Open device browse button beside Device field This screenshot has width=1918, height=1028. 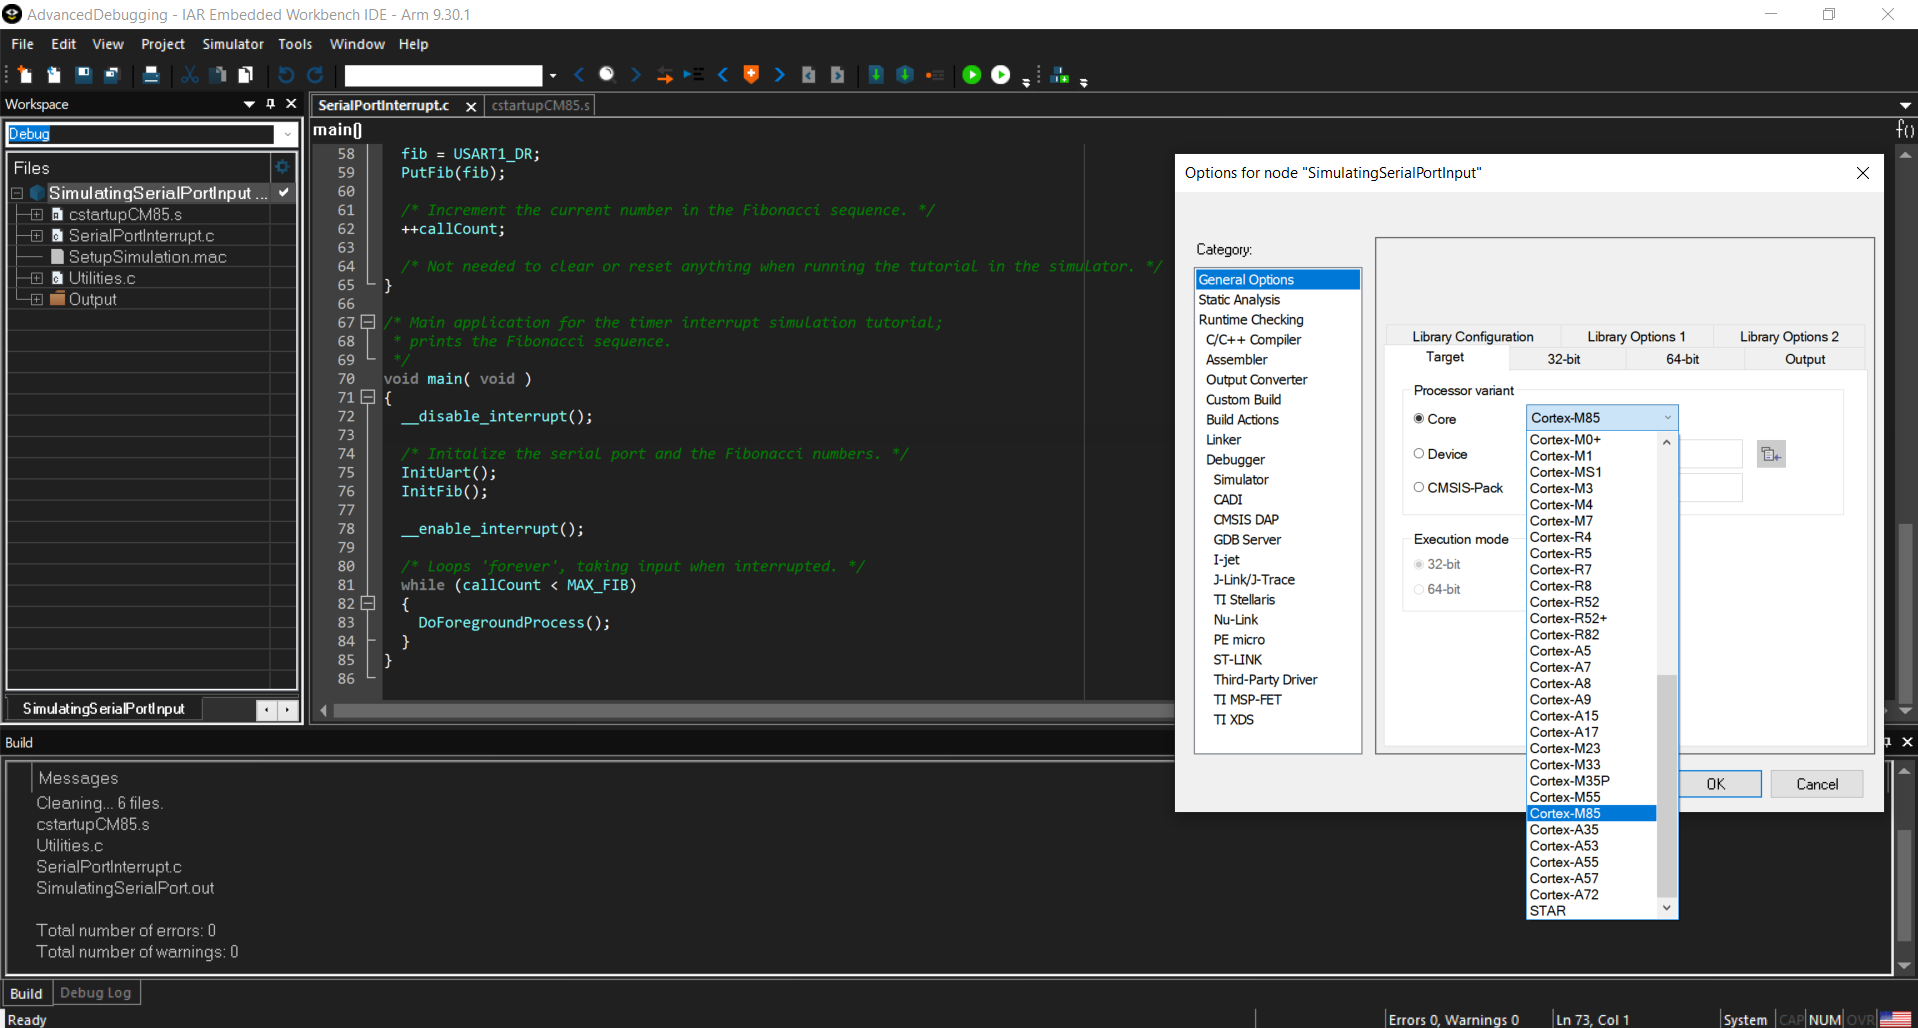1770,454
